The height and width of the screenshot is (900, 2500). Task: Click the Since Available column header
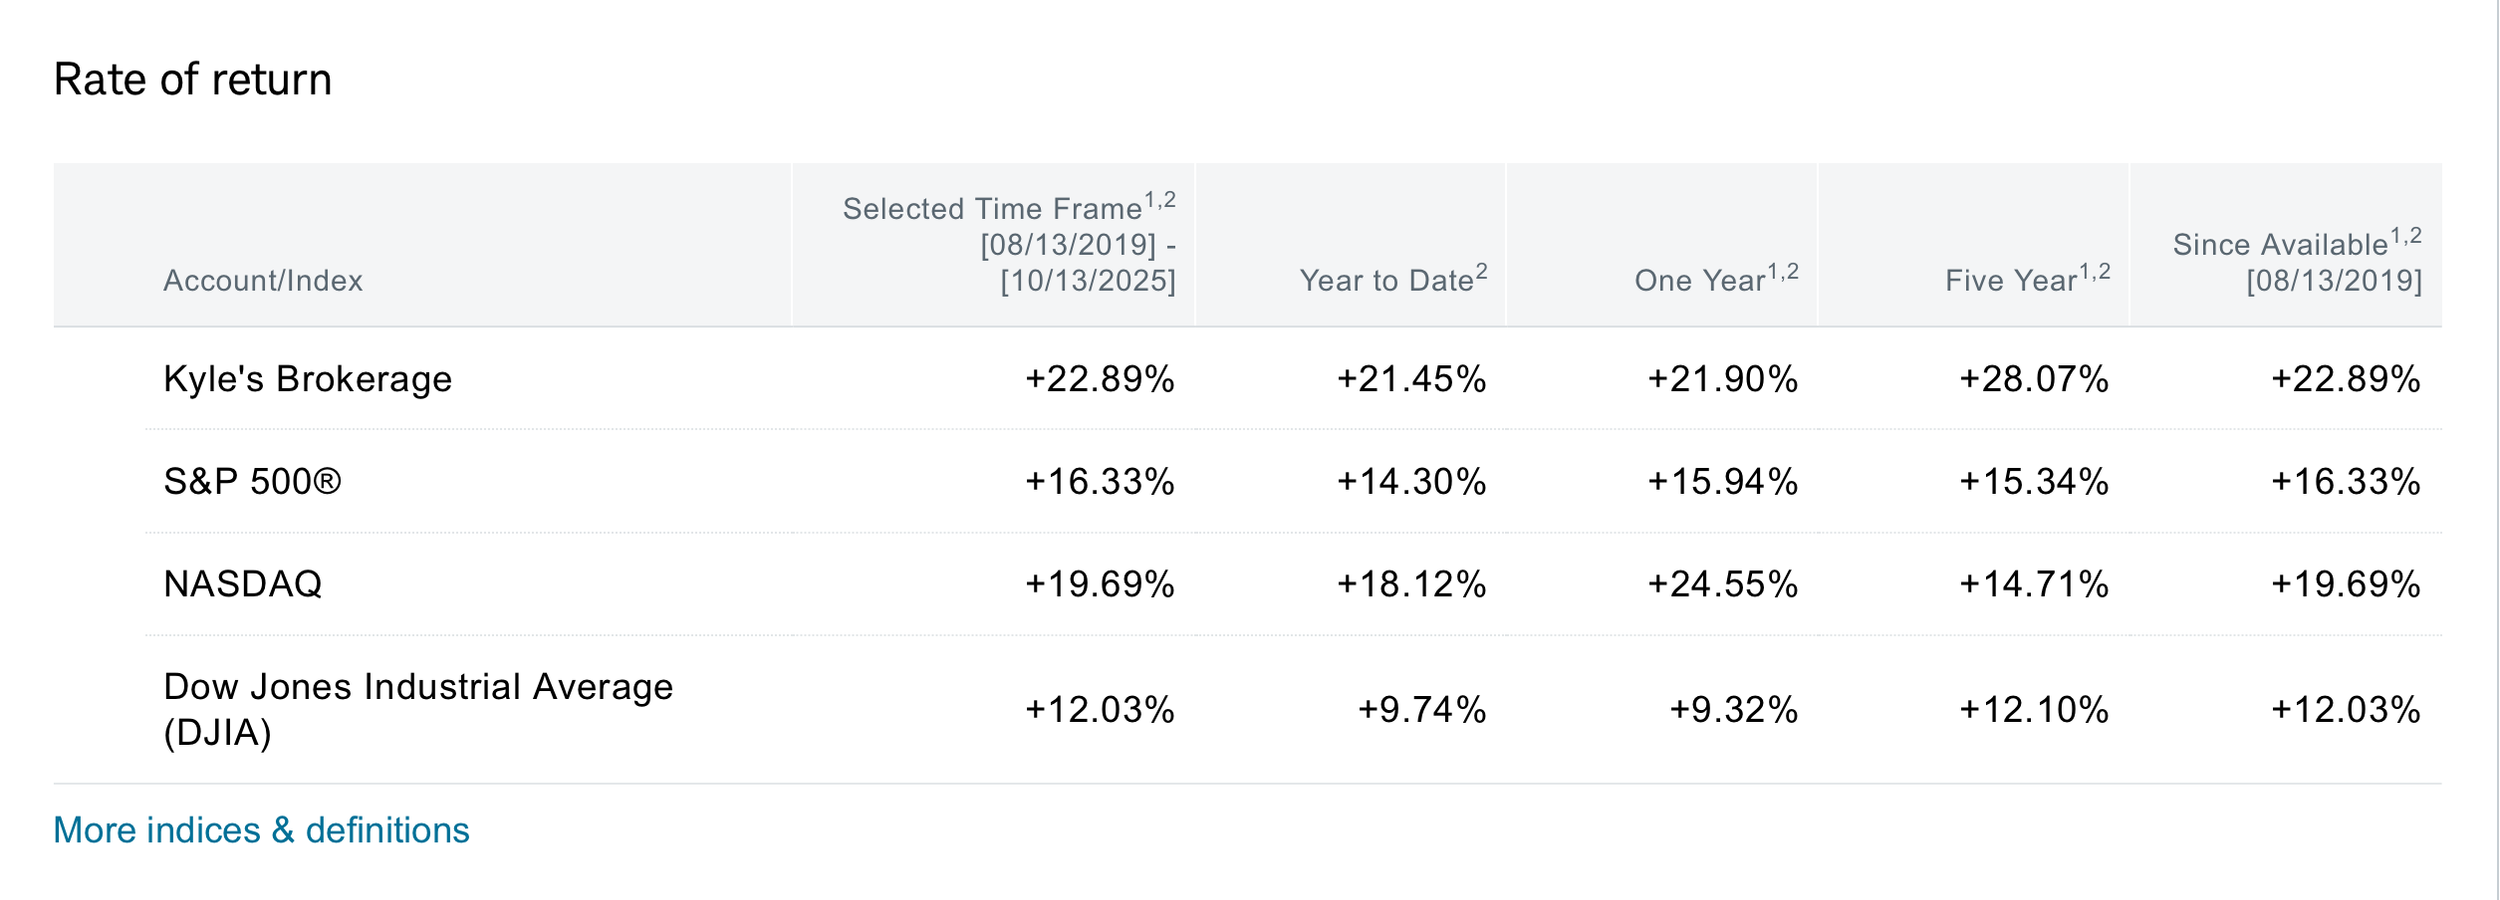click(x=2297, y=261)
